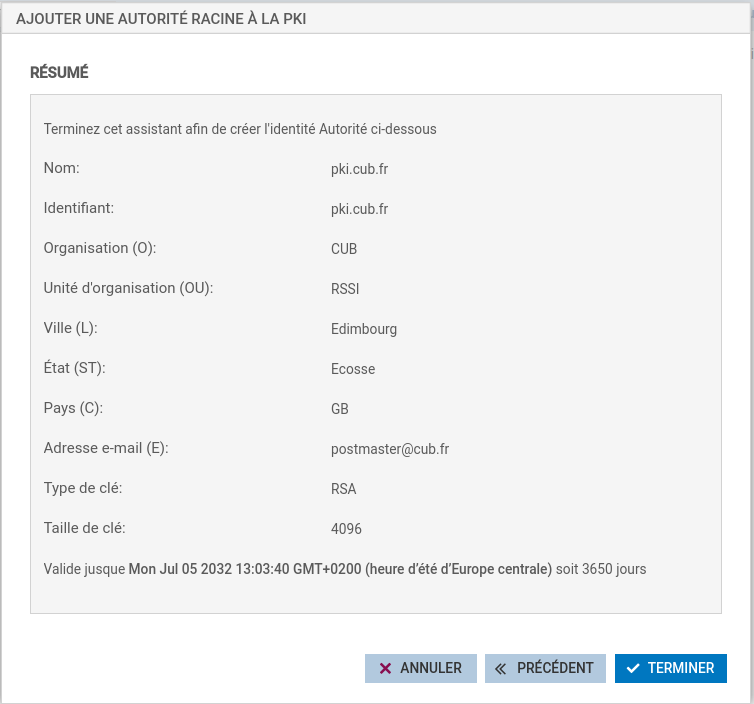This screenshot has height=704, width=754.
Task: Click the organisation unit value RSSI
Action: [345, 289]
